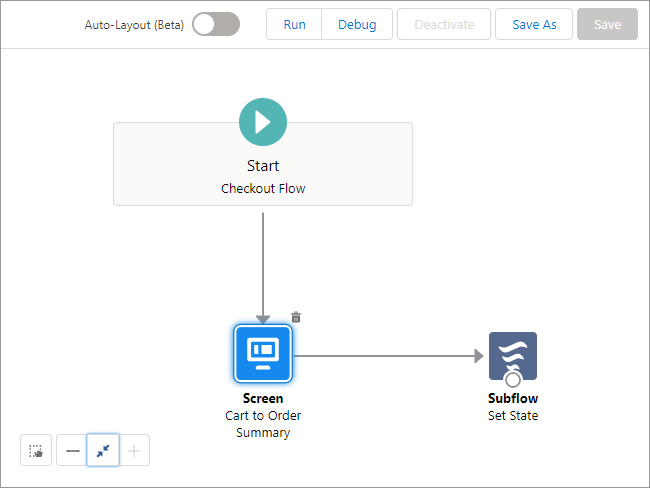This screenshot has height=488, width=650.
Task: Click the Subflow connector circle handle
Action: coord(513,380)
